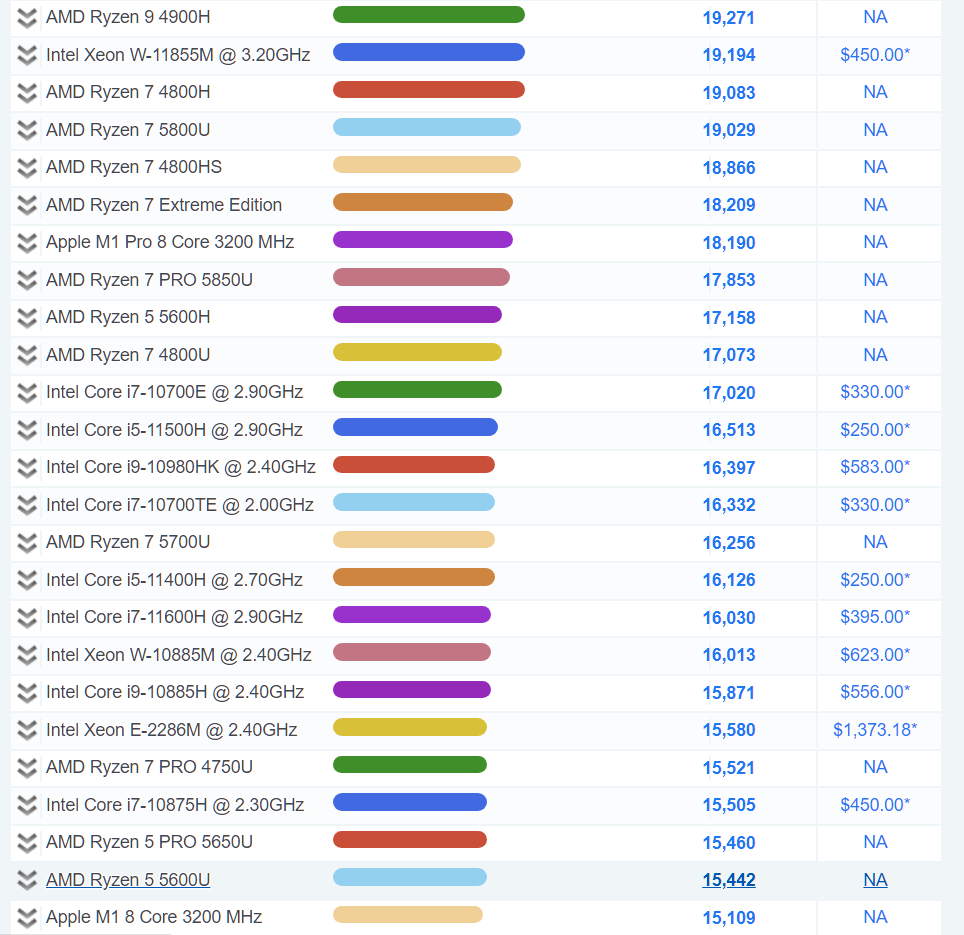Click chevron icon for AMD Ryzen 7 4800U

pyautogui.click(x=26, y=355)
